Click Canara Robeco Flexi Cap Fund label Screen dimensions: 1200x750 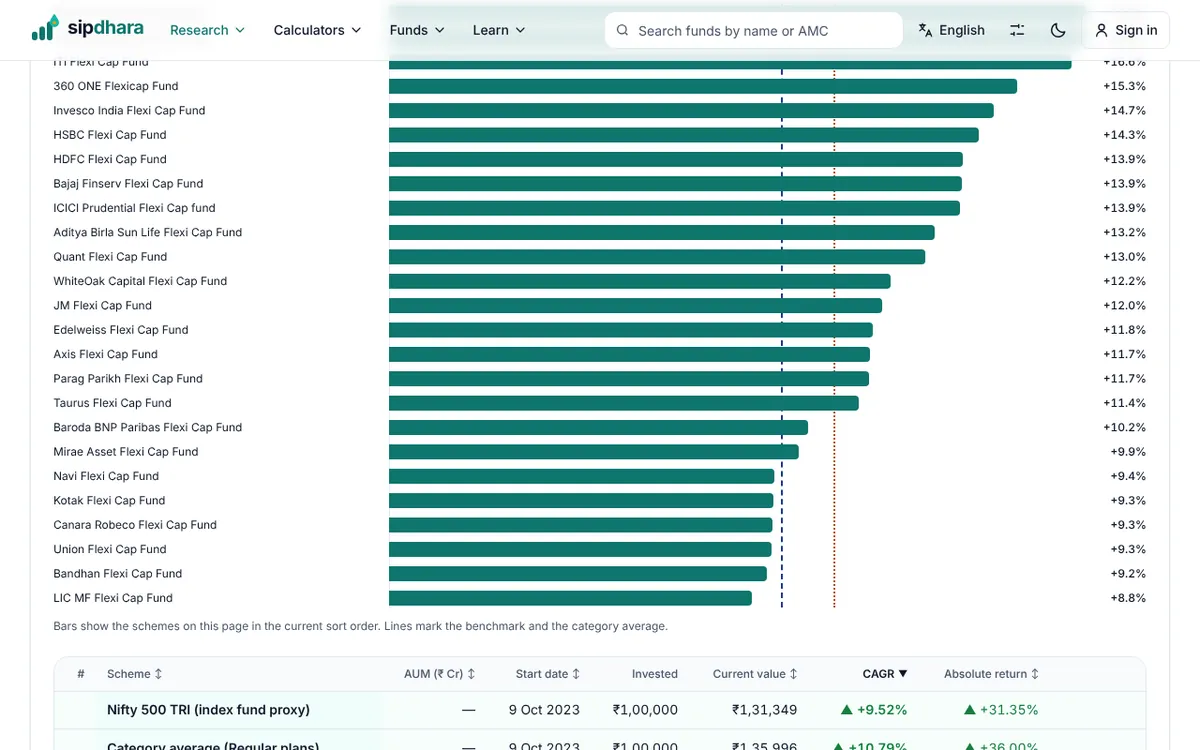(x=135, y=525)
